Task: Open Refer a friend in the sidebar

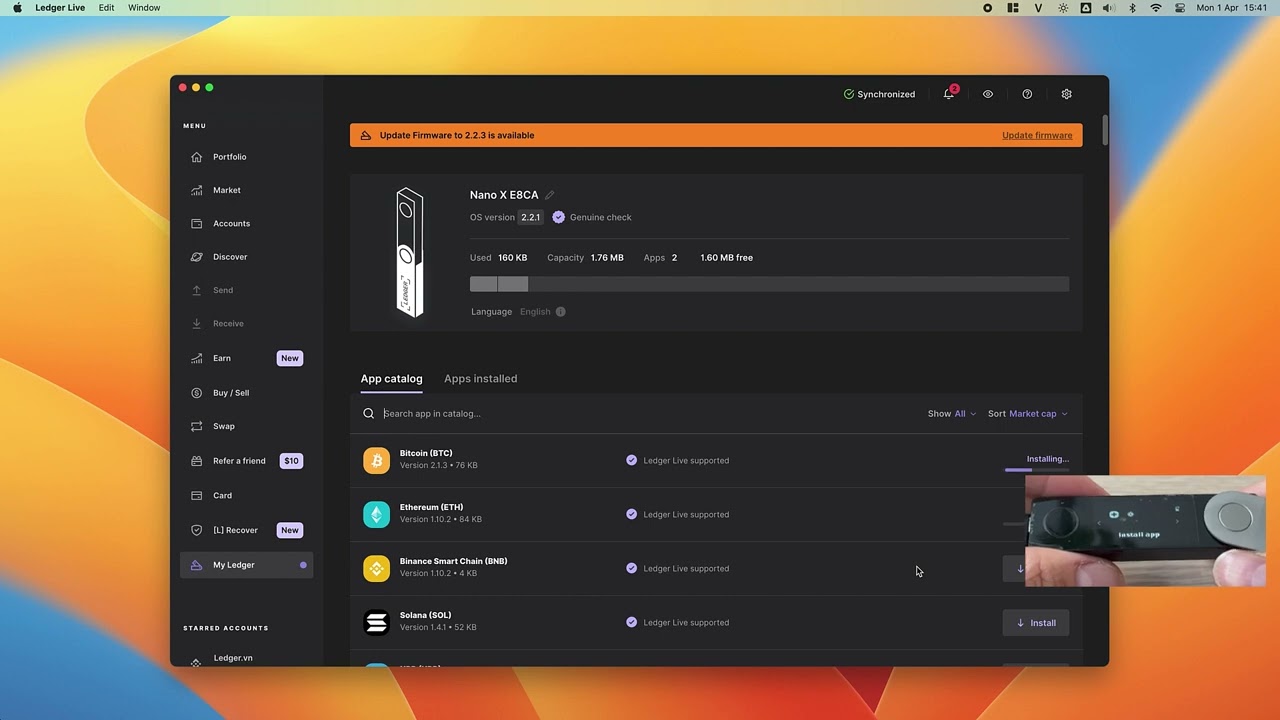Action: click(x=246, y=461)
